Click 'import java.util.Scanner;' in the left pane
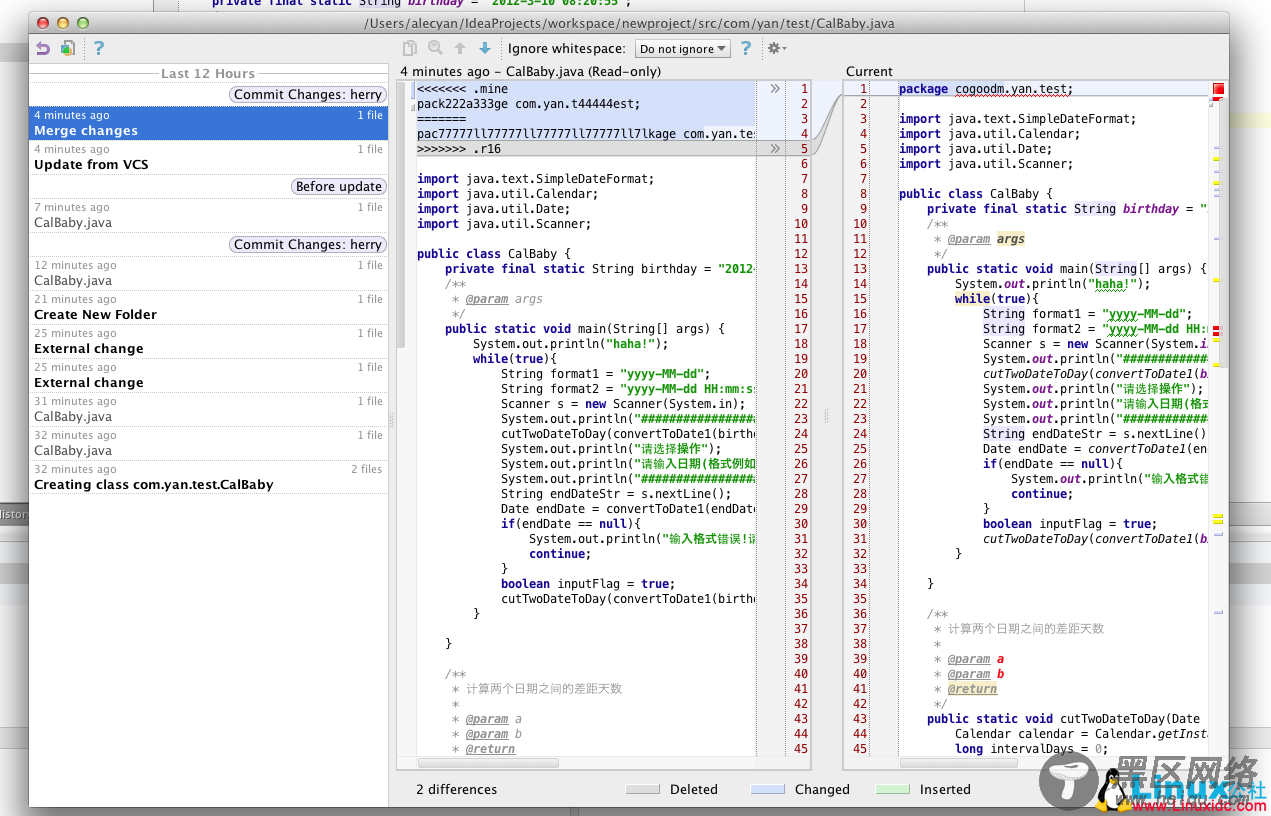 click(x=504, y=224)
